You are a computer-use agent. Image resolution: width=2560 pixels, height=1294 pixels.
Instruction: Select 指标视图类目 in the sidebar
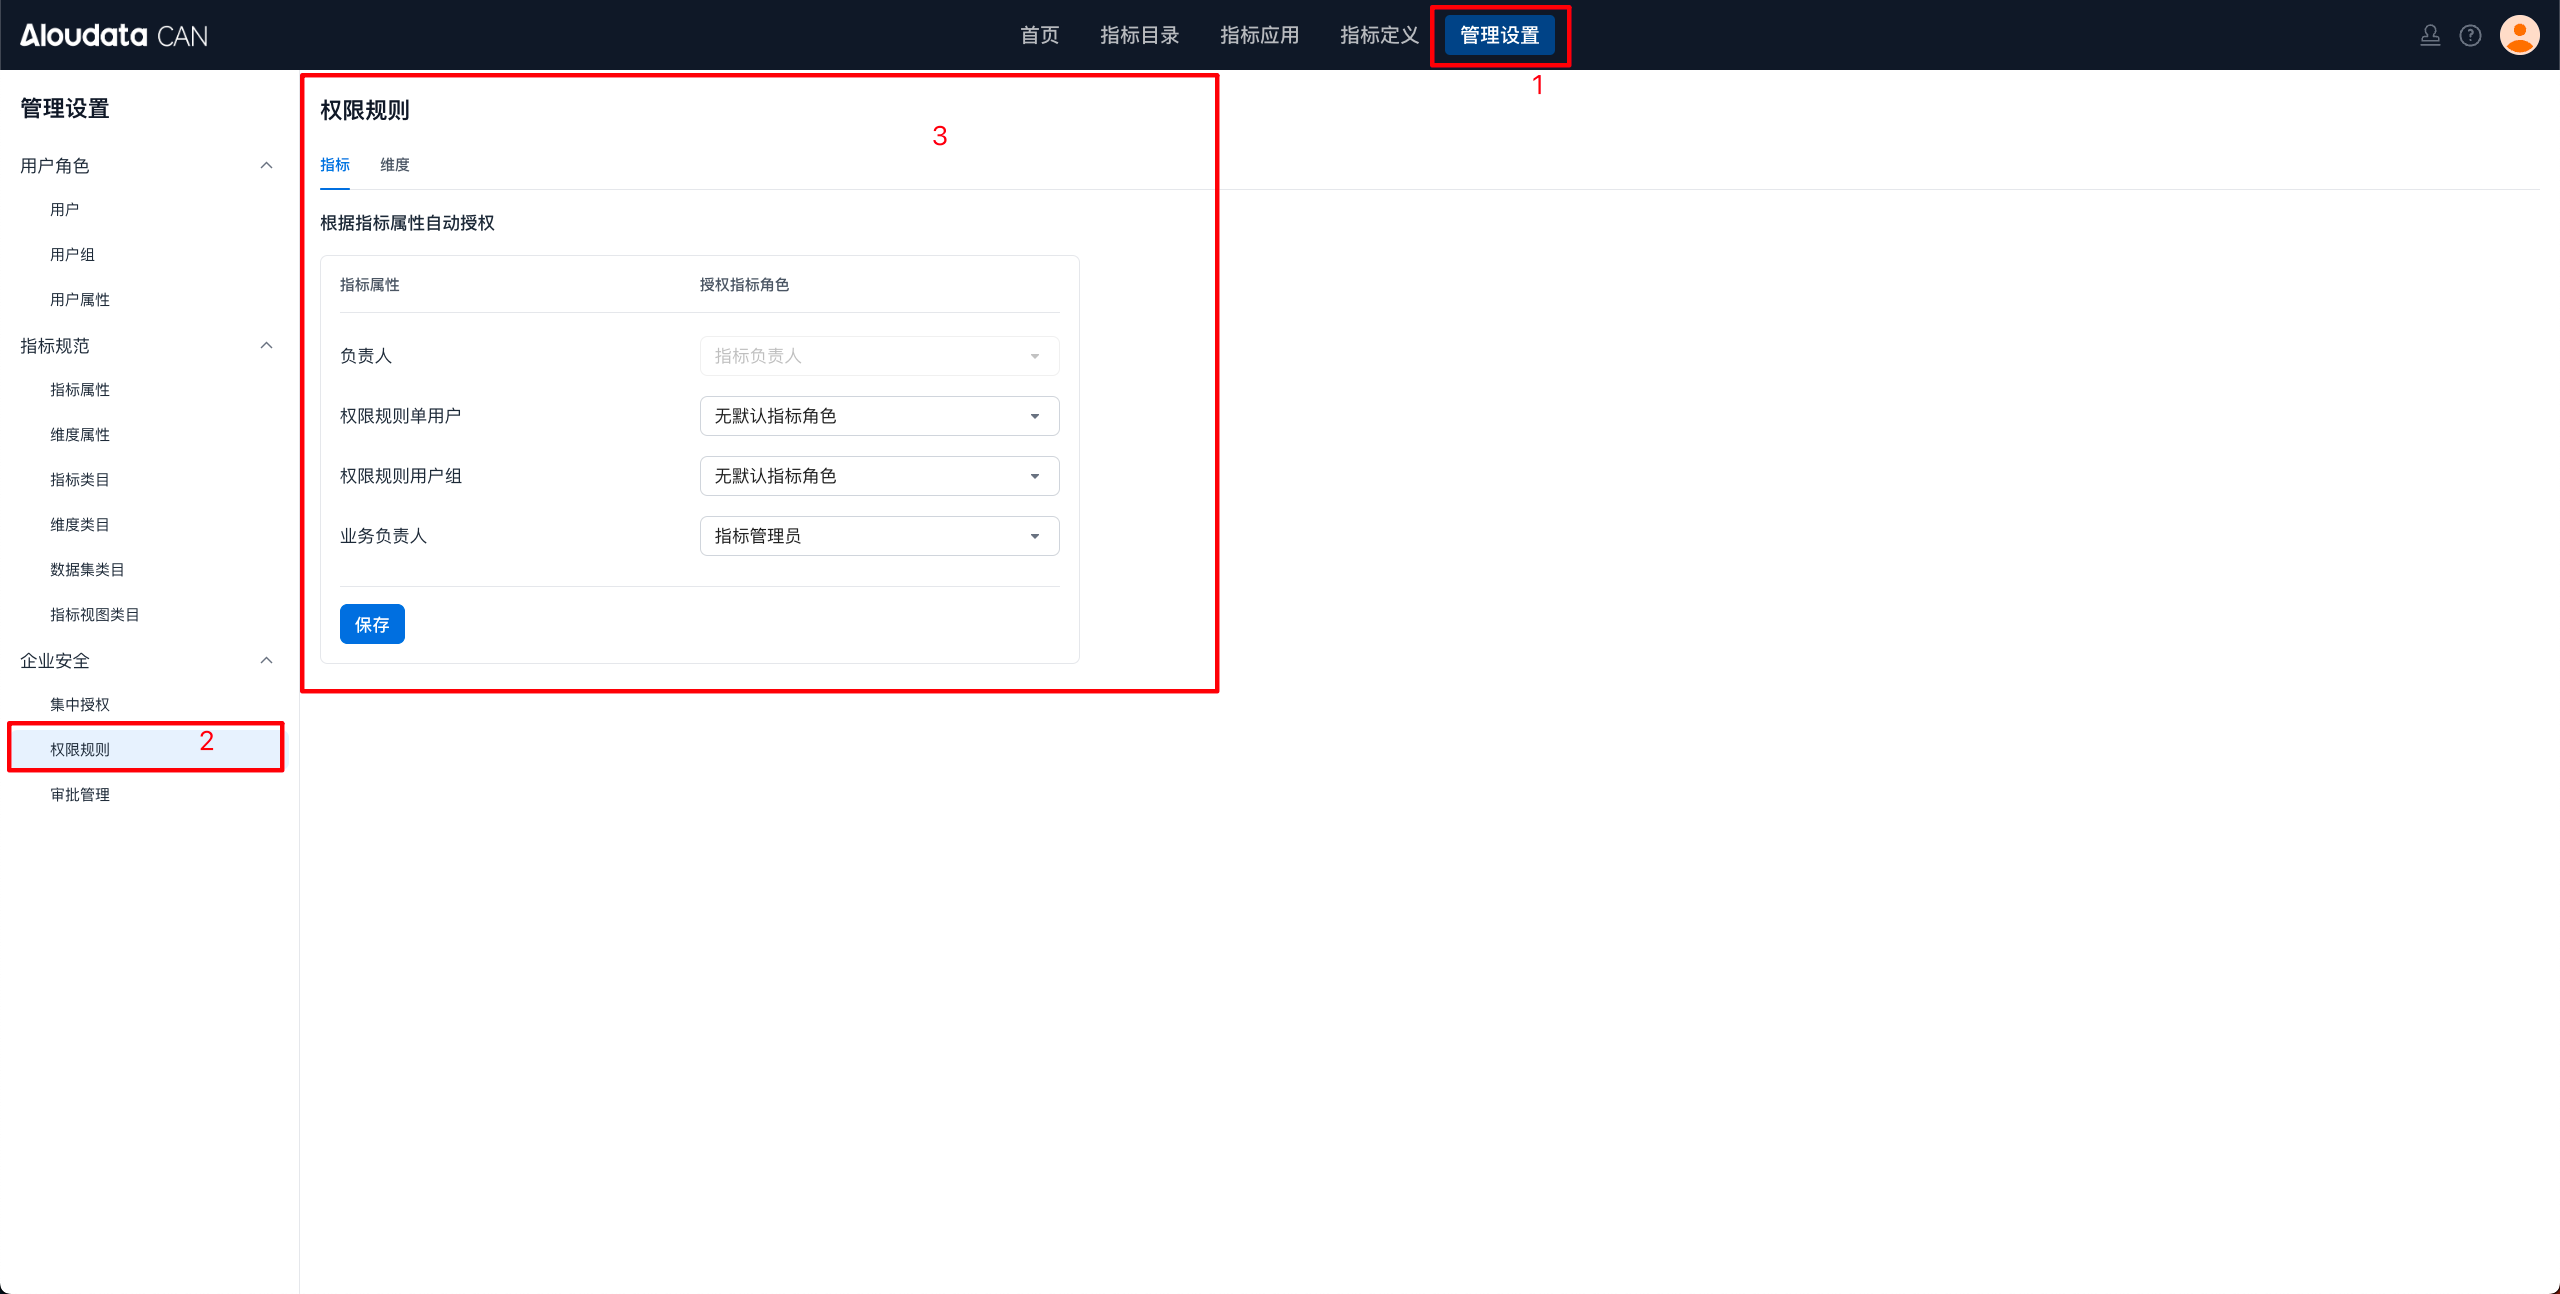pyautogui.click(x=95, y=614)
